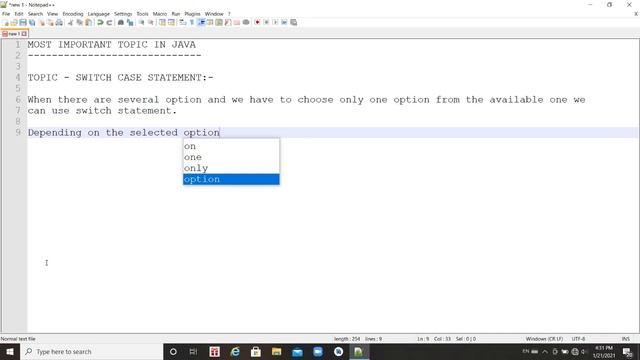Open the Macro menu

pyautogui.click(x=160, y=14)
